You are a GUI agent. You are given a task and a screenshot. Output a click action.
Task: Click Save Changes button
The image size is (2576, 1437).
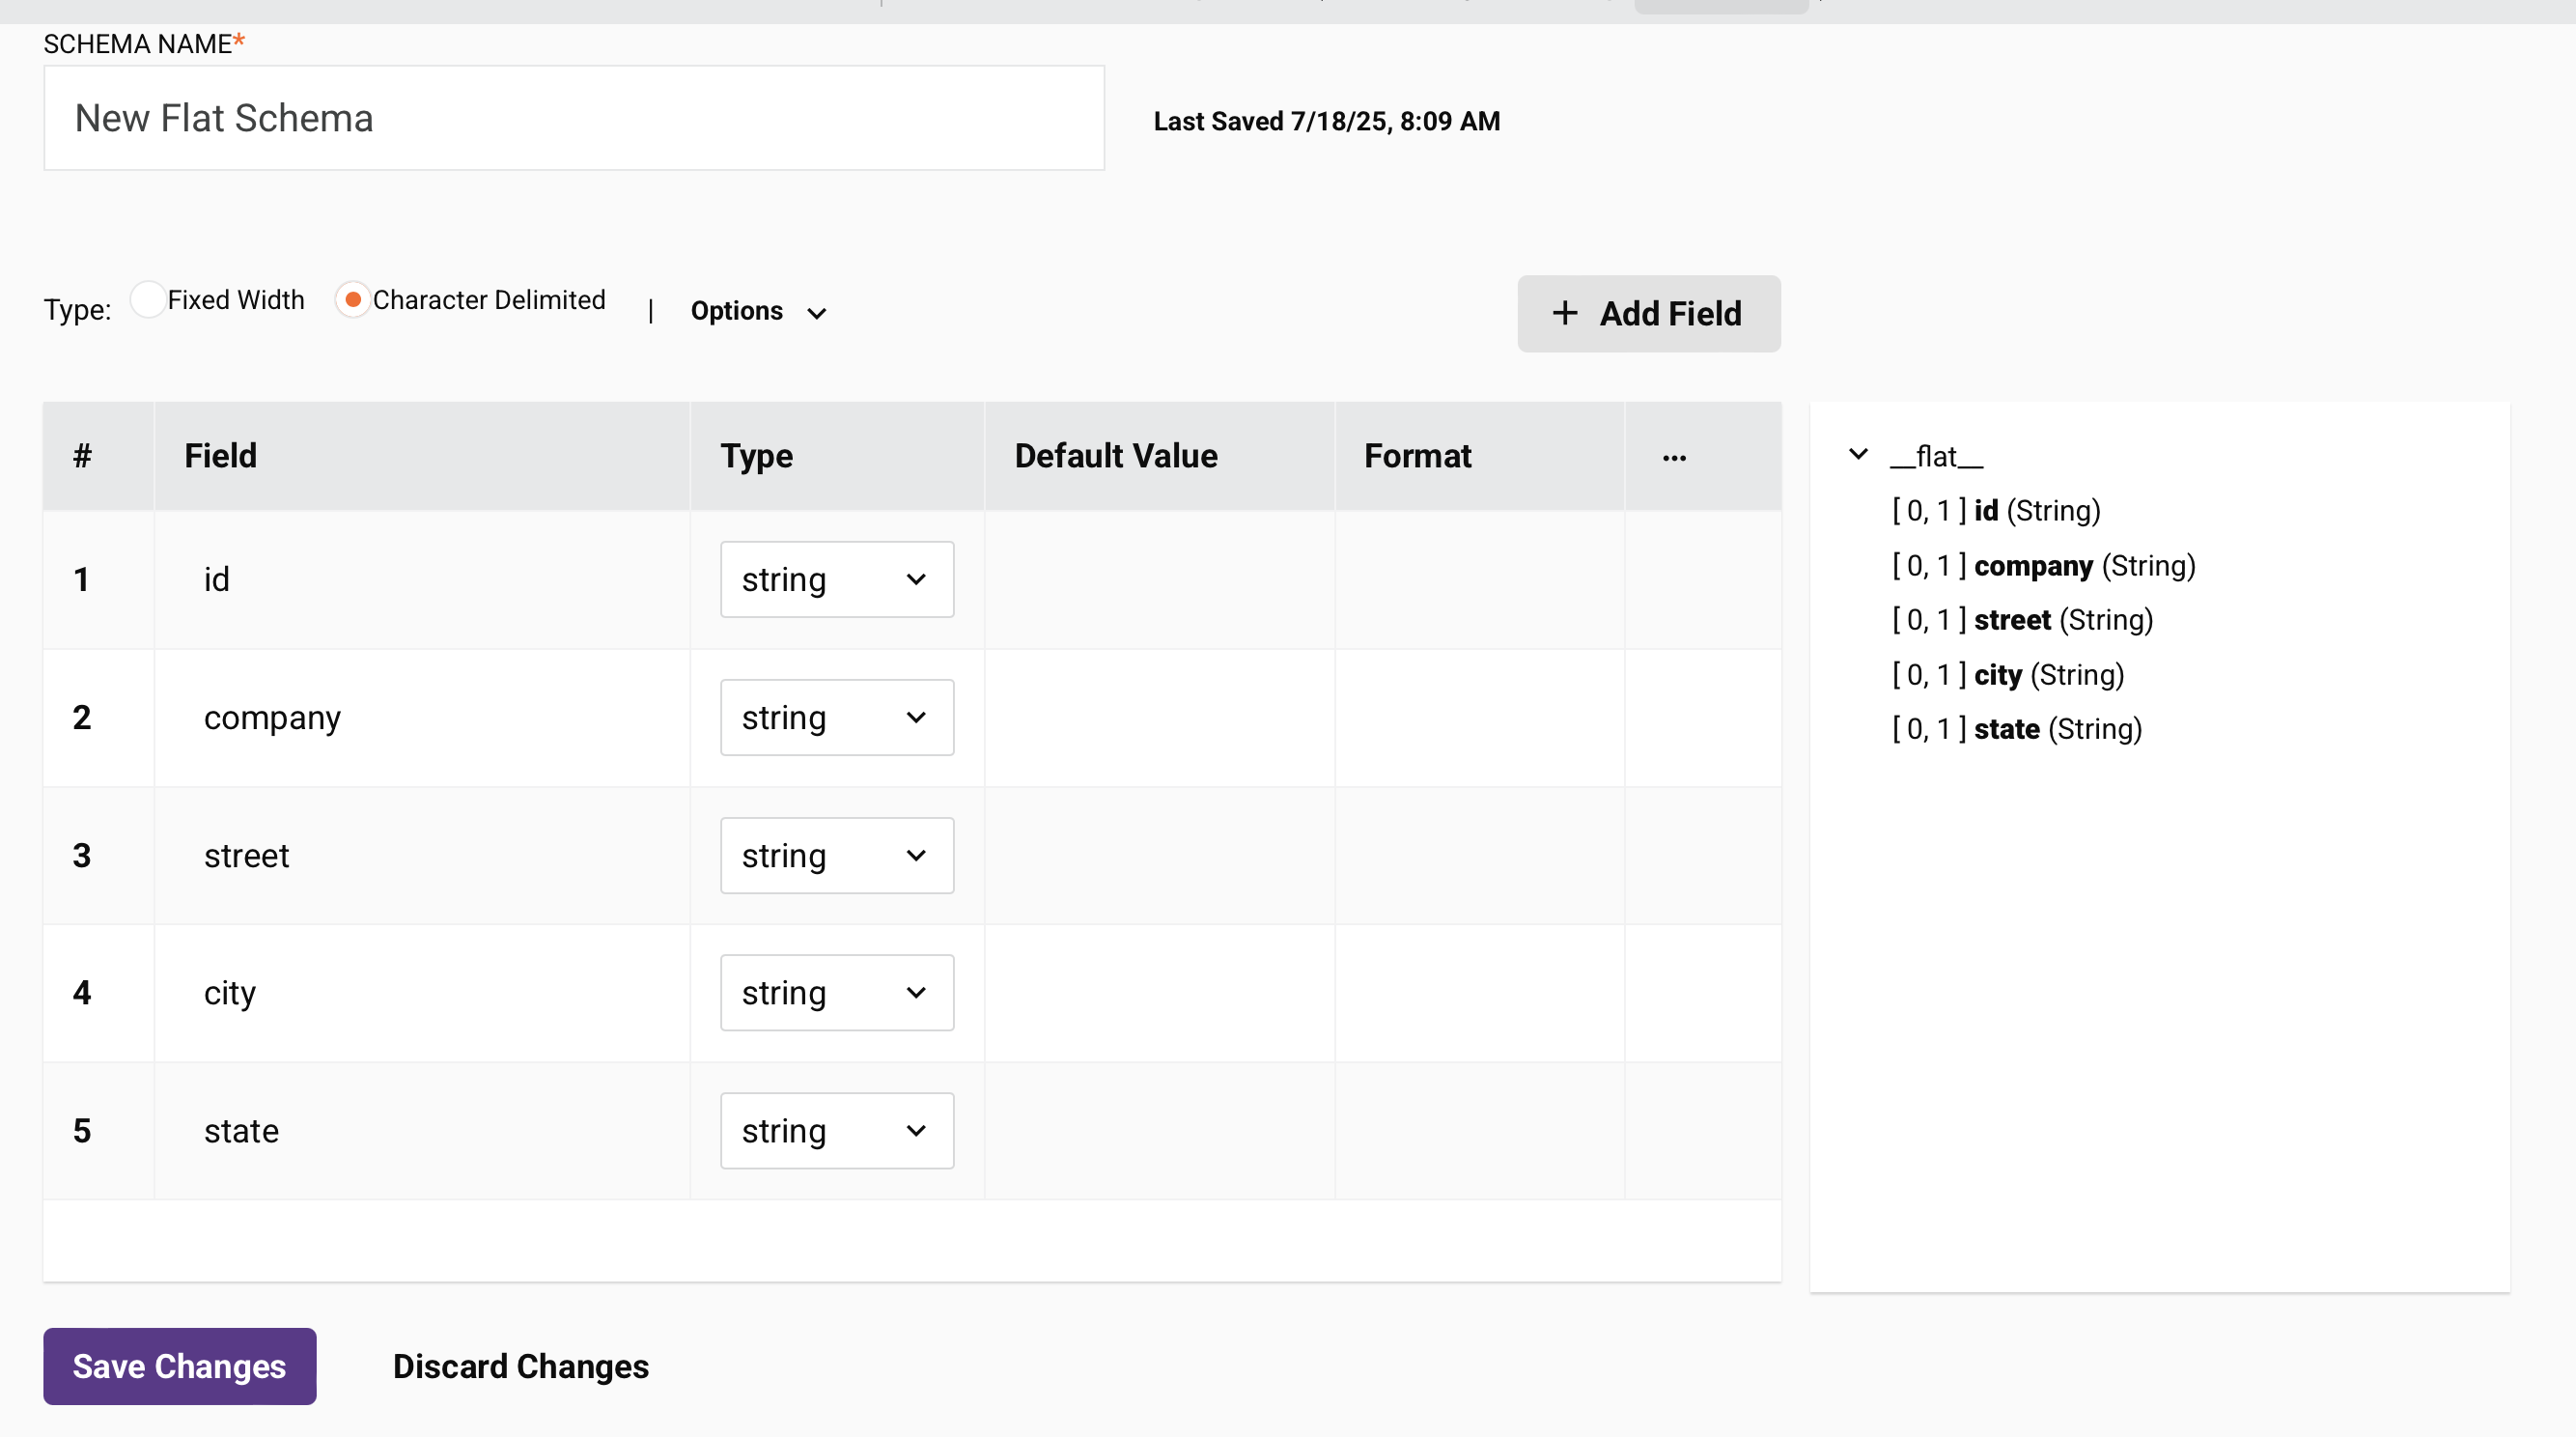tap(180, 1366)
